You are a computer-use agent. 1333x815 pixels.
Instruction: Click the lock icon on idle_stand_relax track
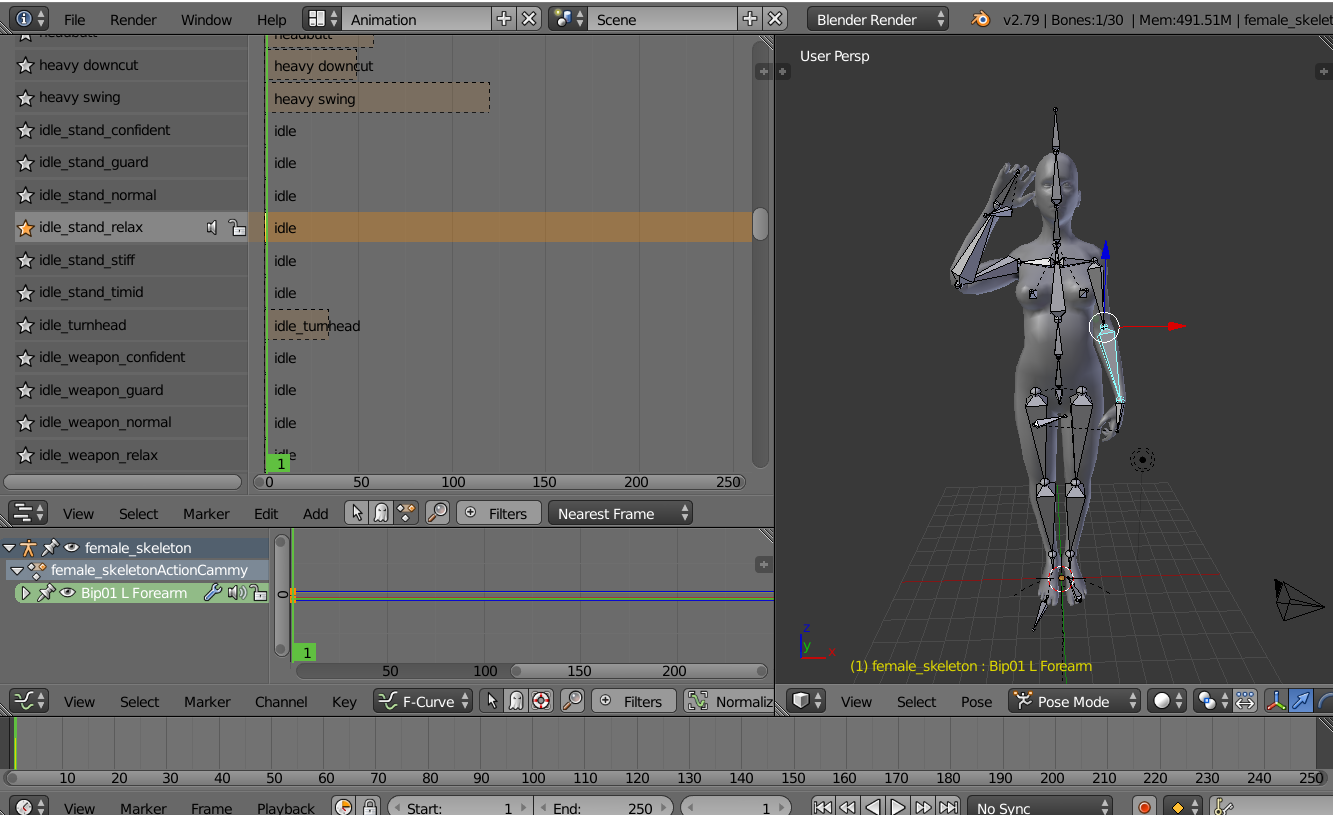click(x=237, y=228)
